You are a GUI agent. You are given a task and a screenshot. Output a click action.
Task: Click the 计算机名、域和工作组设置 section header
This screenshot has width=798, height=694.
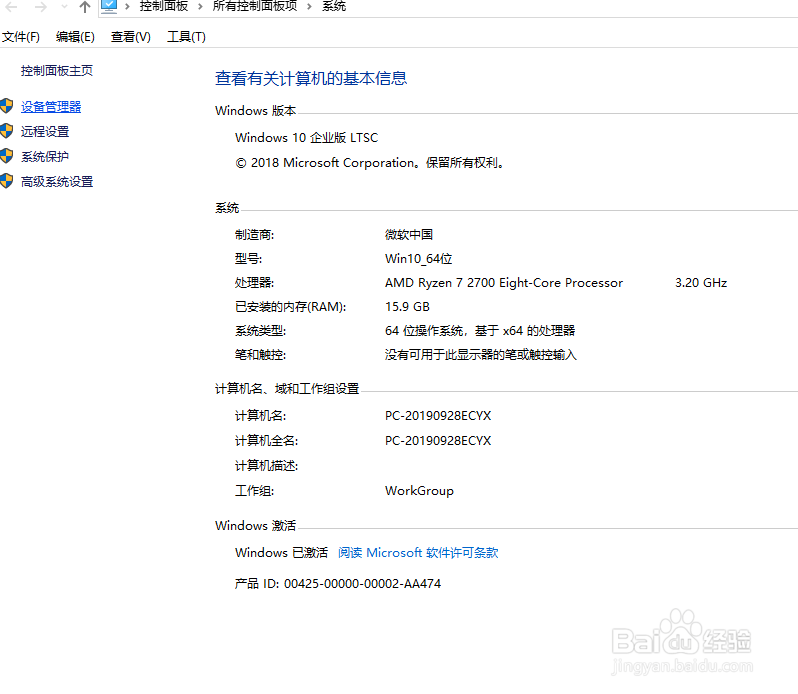tap(287, 389)
